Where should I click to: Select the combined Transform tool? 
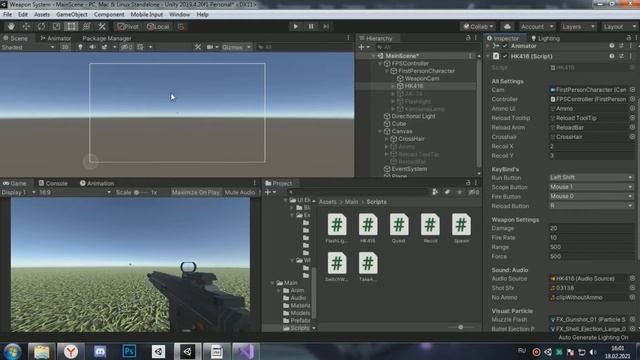coord(87,27)
